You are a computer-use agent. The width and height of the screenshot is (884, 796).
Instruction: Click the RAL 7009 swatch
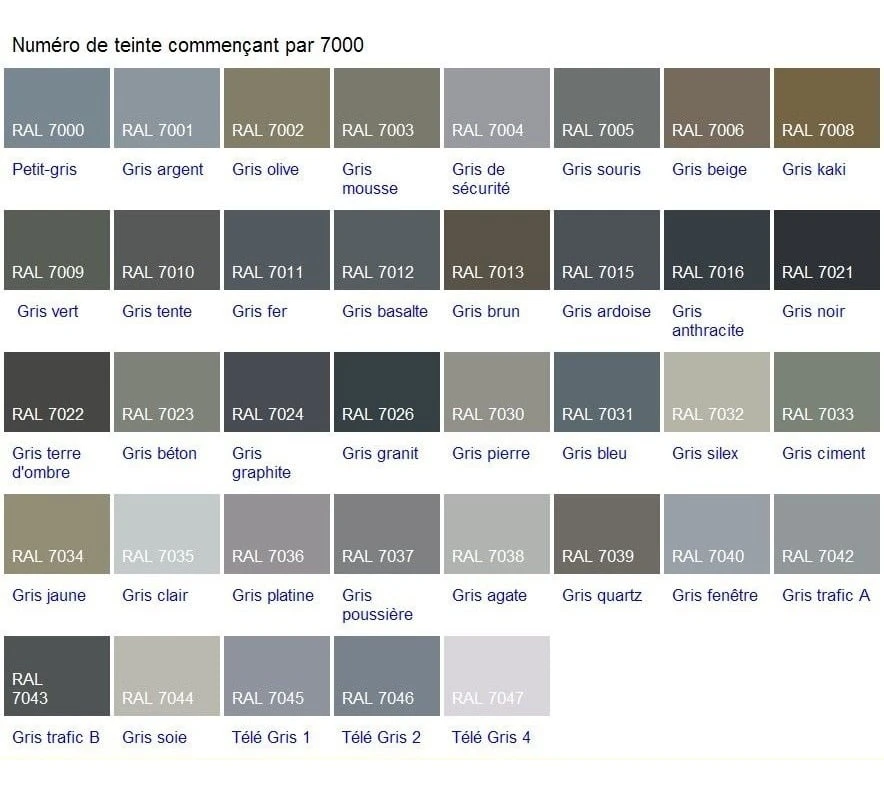tap(57, 250)
